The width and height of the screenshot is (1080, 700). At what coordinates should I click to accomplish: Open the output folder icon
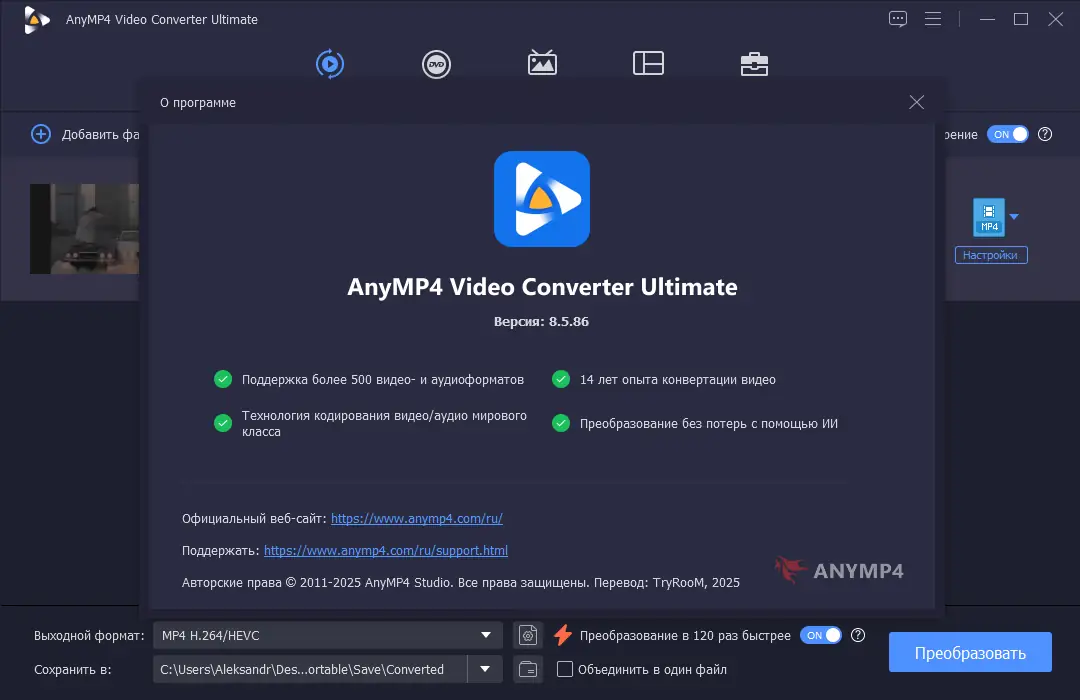528,669
